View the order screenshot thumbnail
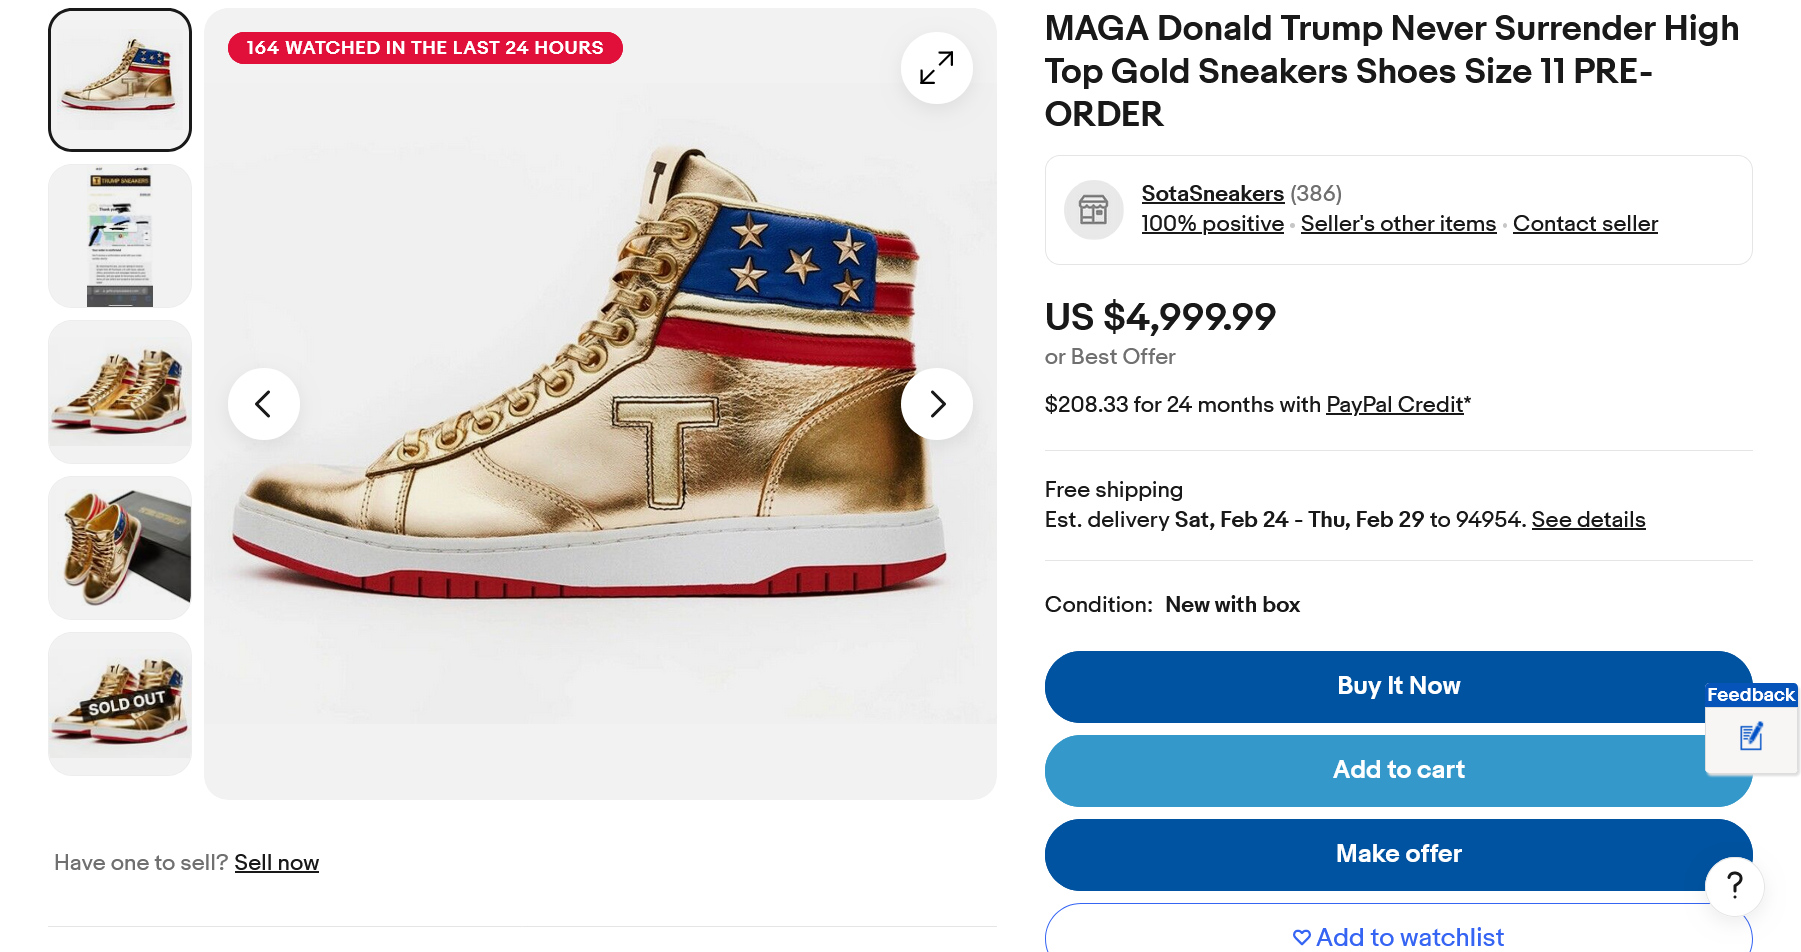 [120, 236]
